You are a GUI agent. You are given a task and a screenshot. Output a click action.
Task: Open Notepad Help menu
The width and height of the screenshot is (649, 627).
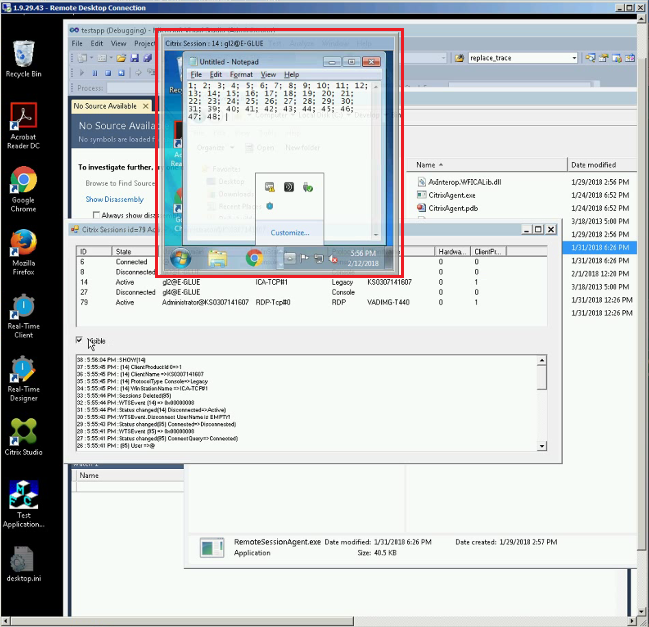(291, 74)
